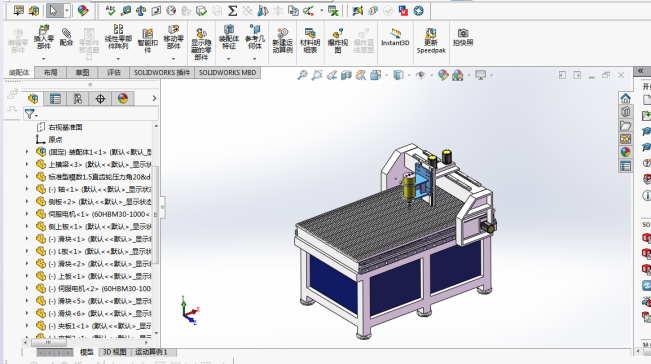The height and width of the screenshot is (364, 651).
Task: Click Update Speedpak icon
Action: point(431,40)
